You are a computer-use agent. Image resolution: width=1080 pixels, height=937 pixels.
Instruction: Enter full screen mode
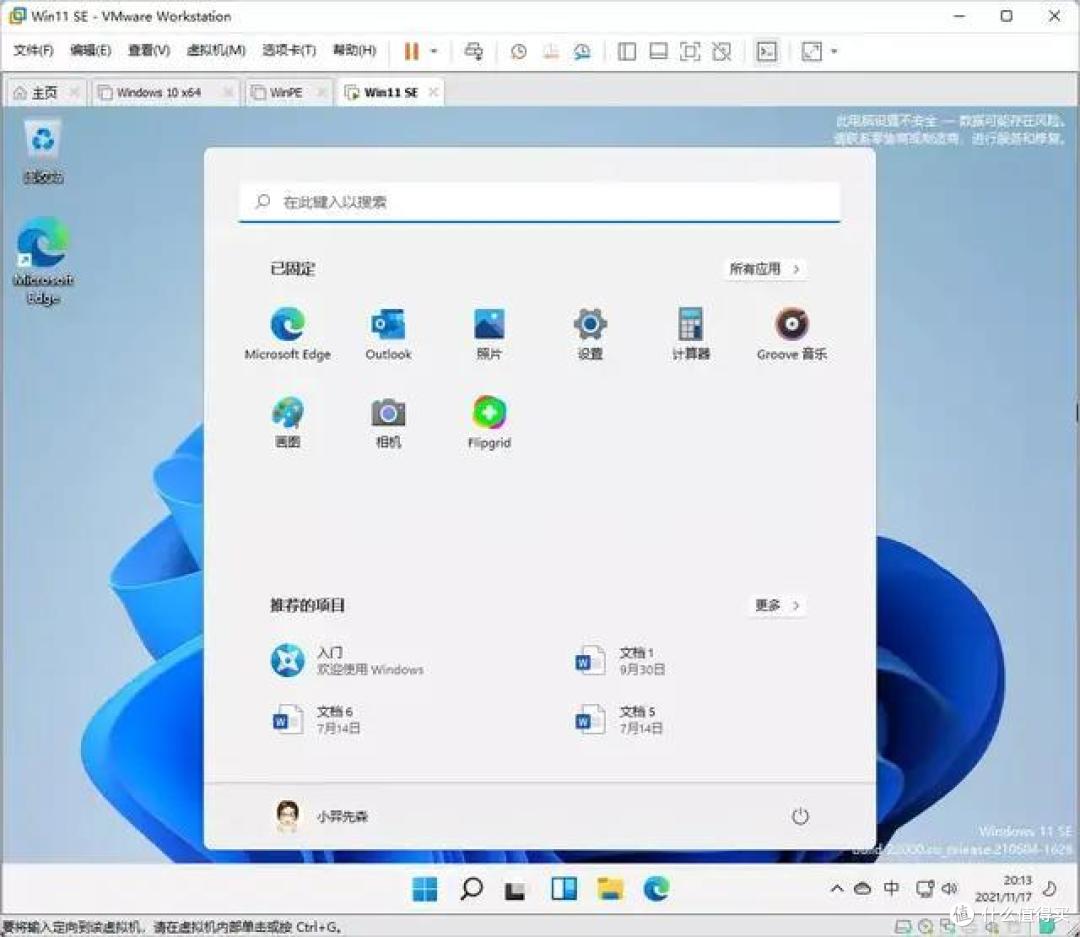coord(690,51)
